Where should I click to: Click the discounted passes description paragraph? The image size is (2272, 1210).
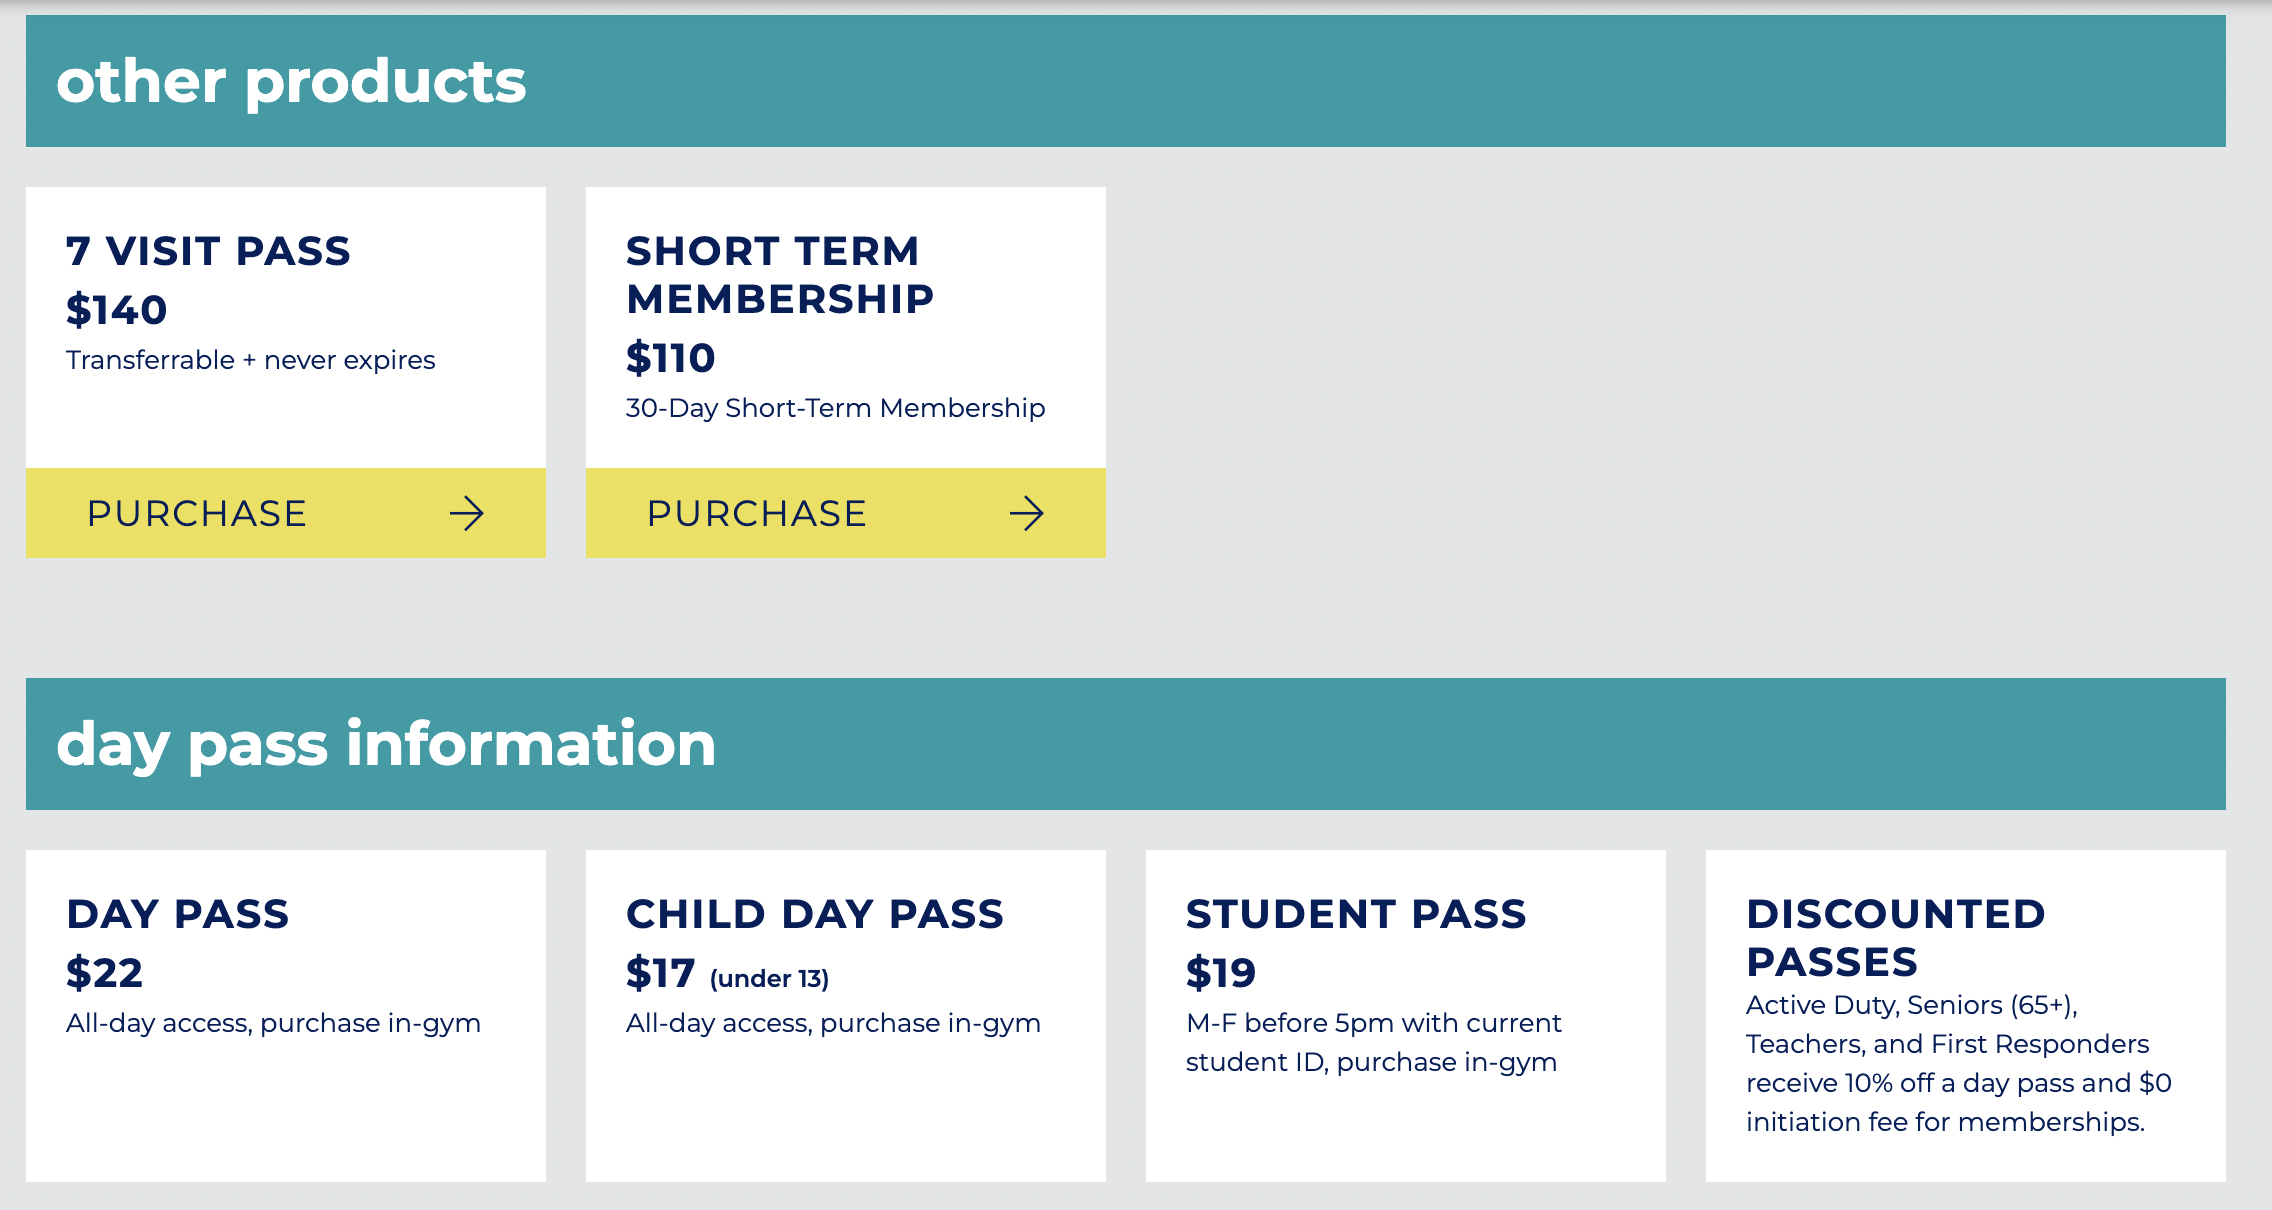(x=1959, y=1063)
